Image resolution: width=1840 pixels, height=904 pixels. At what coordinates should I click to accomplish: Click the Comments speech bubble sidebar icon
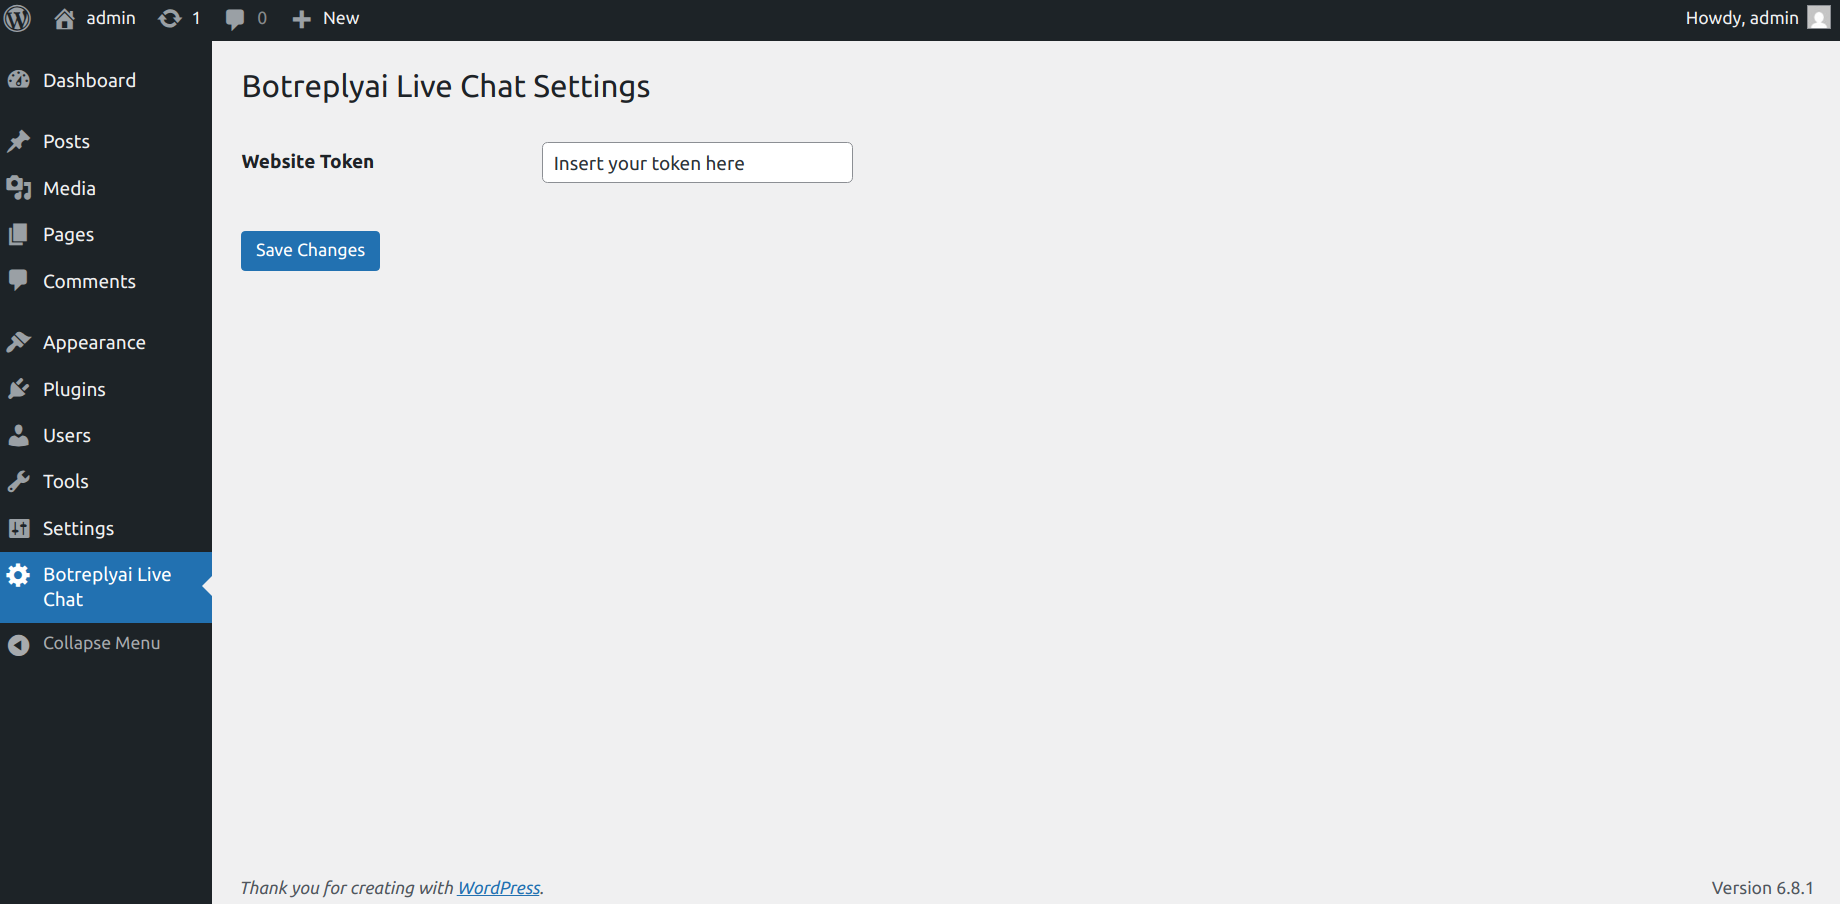click(x=19, y=281)
